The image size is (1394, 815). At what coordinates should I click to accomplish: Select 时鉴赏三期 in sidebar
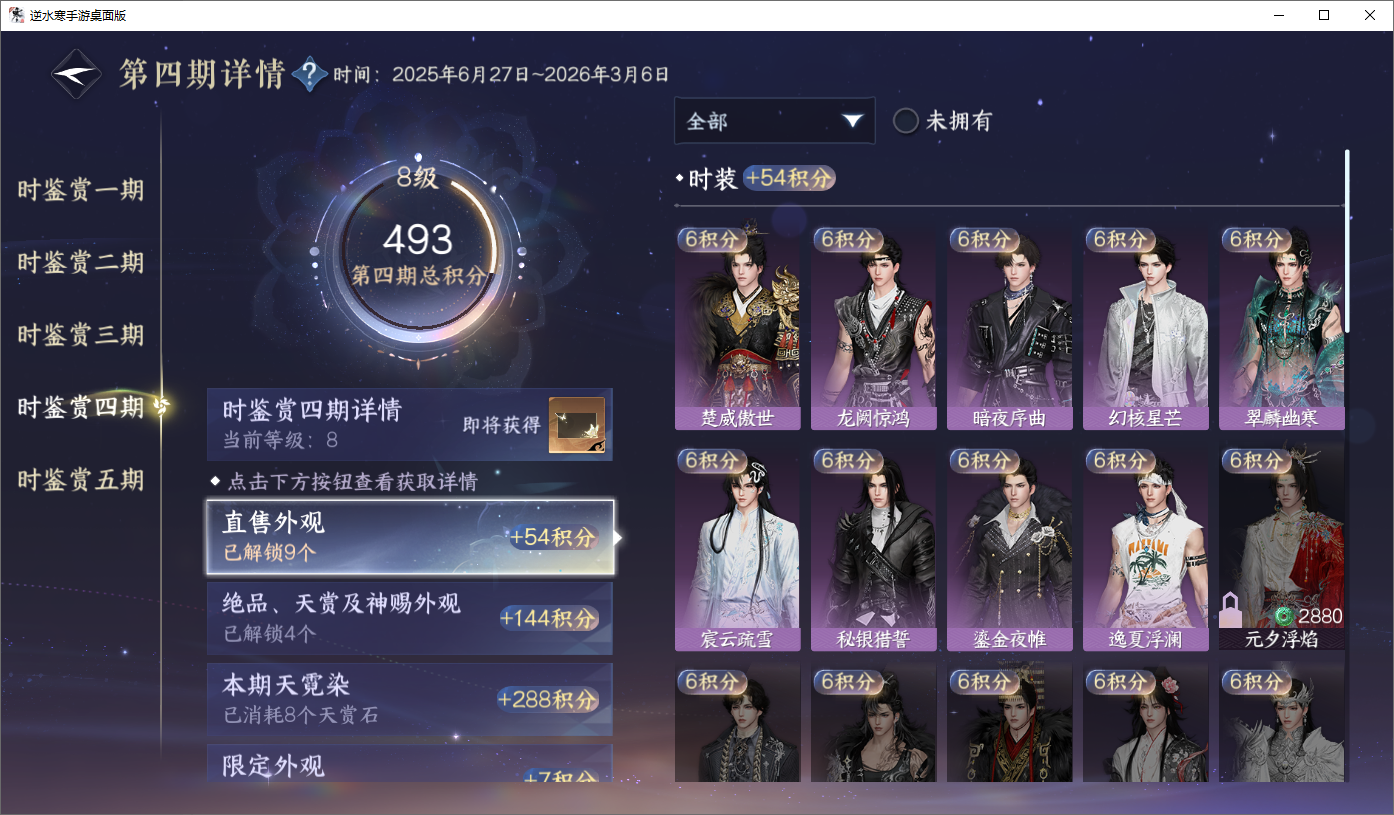tap(81, 335)
